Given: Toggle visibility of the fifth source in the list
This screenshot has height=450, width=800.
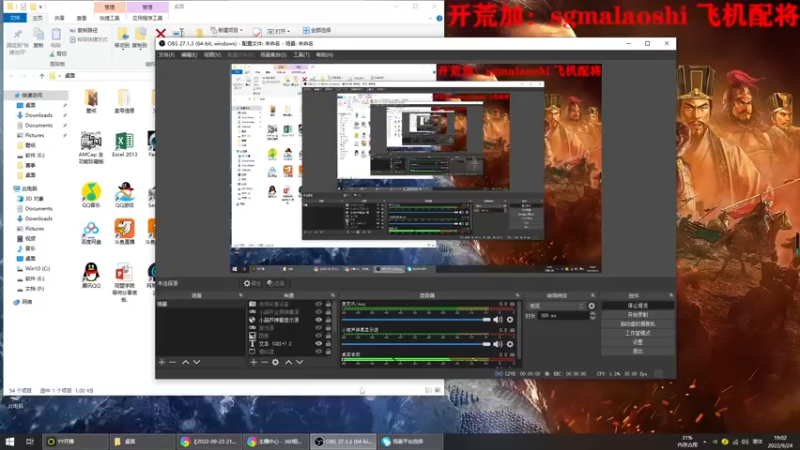Looking at the screenshot, I should pos(319,336).
